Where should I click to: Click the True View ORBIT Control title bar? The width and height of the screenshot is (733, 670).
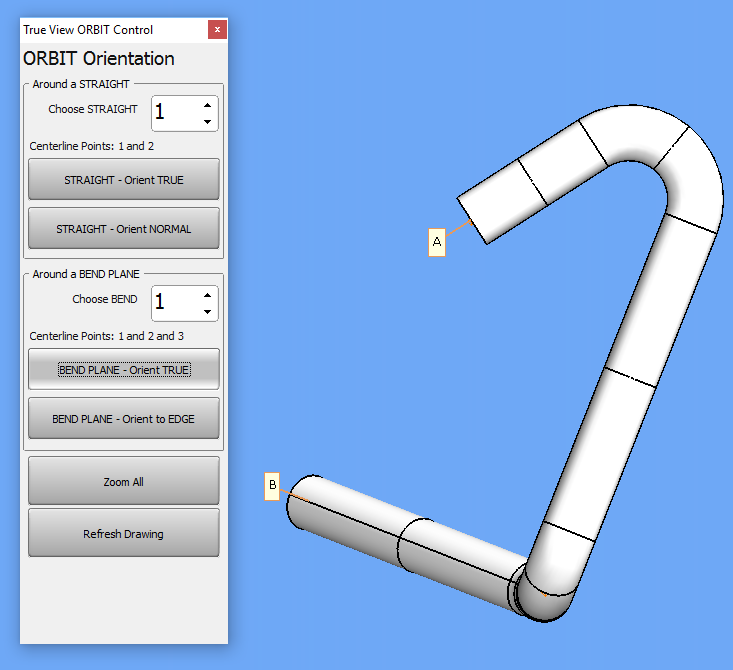coord(110,30)
